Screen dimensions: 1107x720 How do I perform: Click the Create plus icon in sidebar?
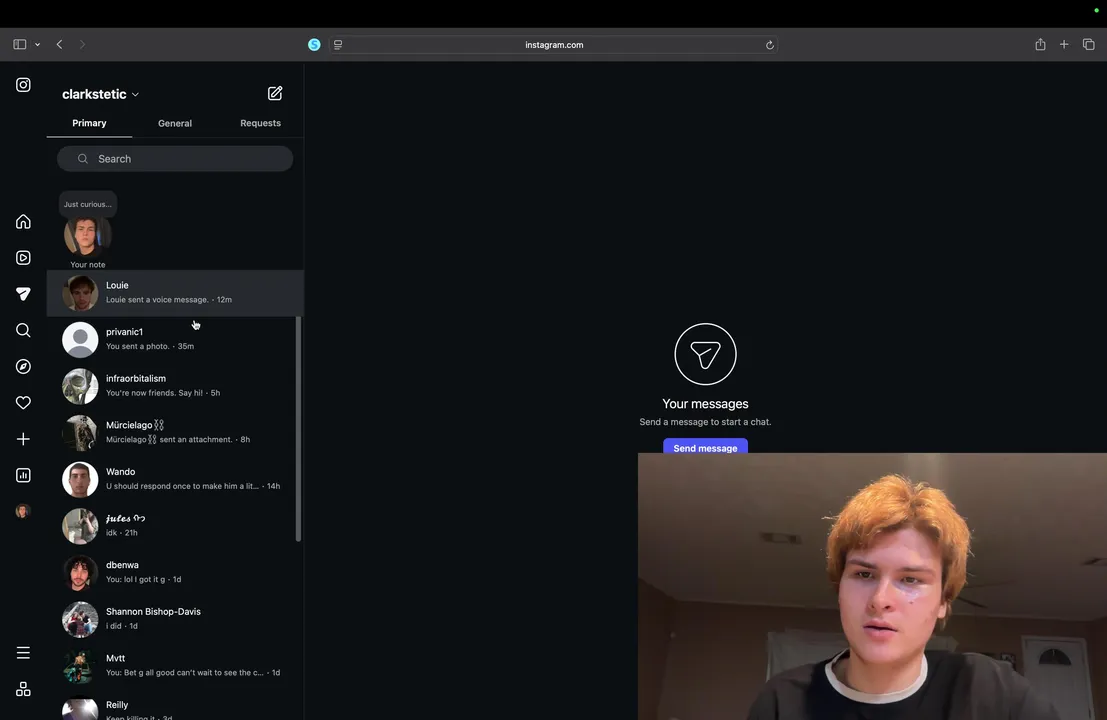(x=23, y=439)
